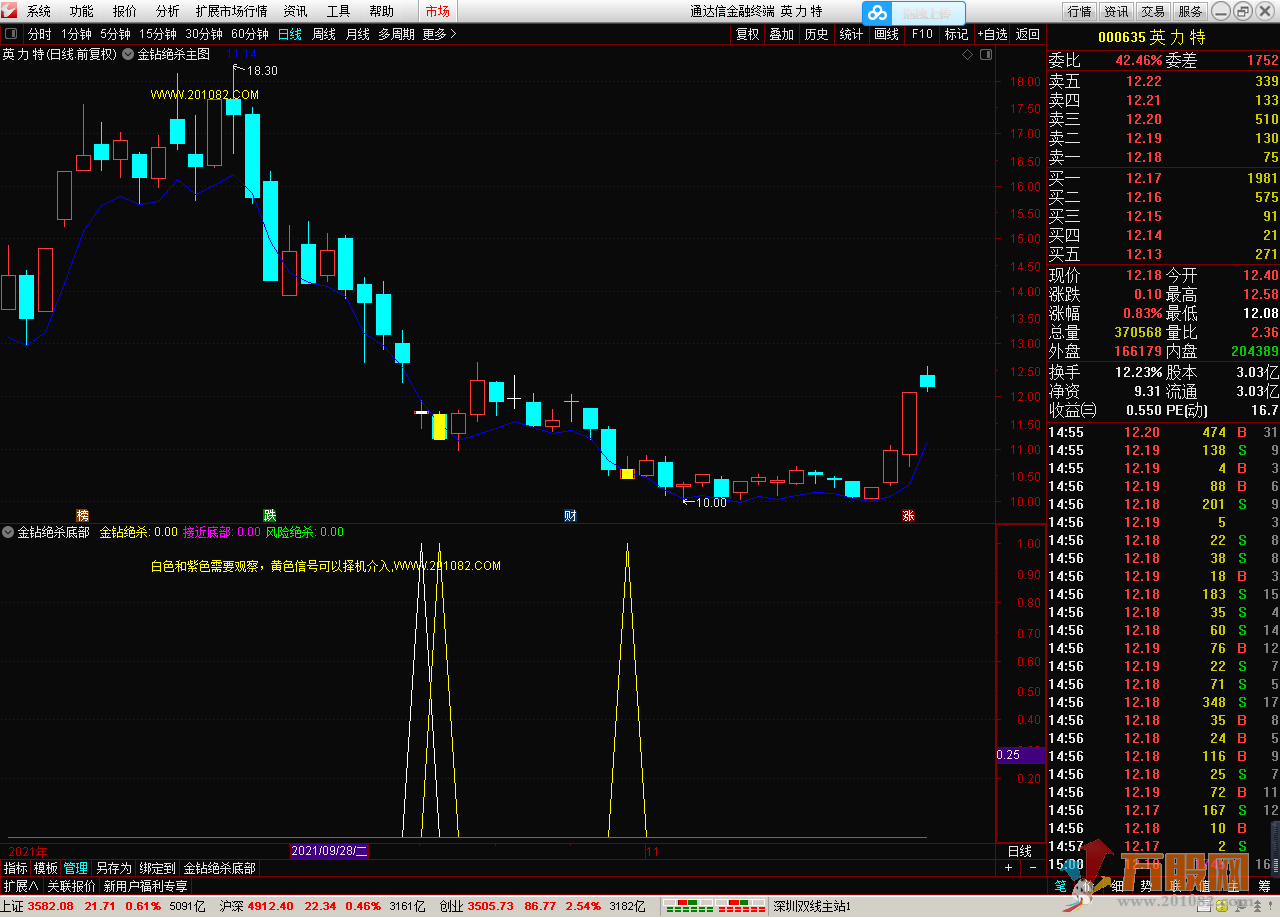Open the 更多 periods dropdown
Image resolution: width=1280 pixels, height=918 pixels.
coord(439,34)
